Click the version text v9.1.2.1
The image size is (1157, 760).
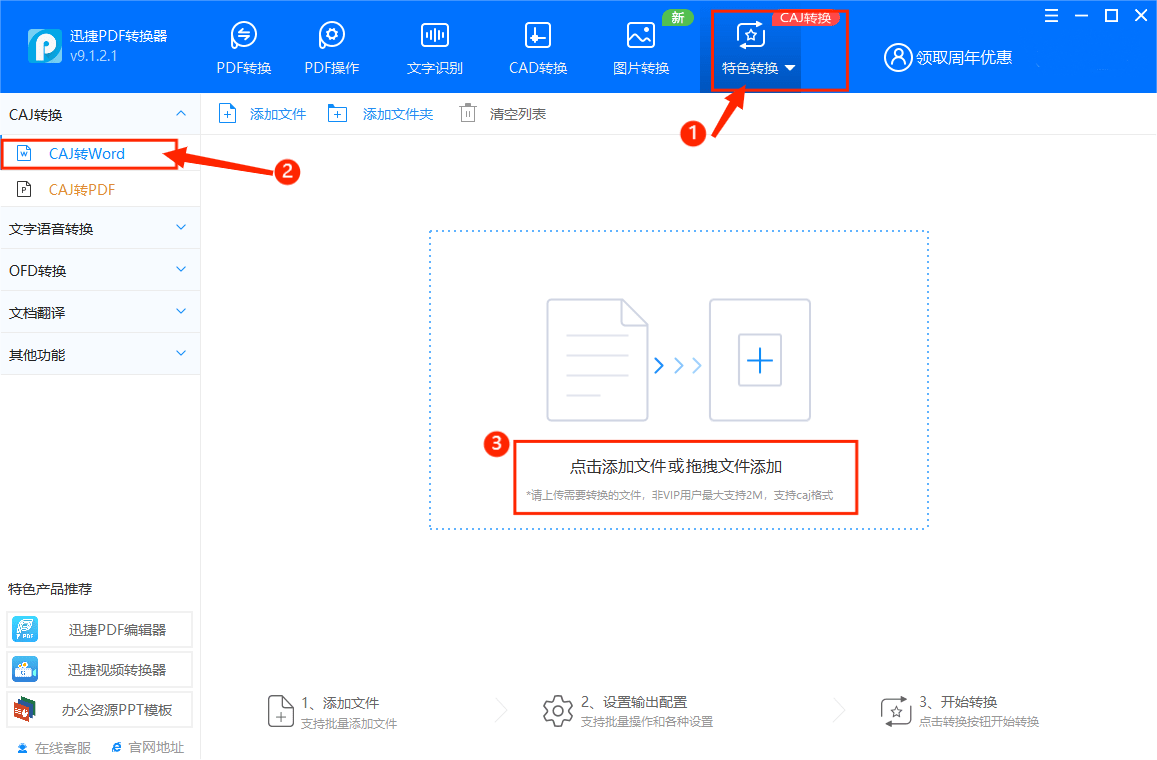[x=94, y=55]
